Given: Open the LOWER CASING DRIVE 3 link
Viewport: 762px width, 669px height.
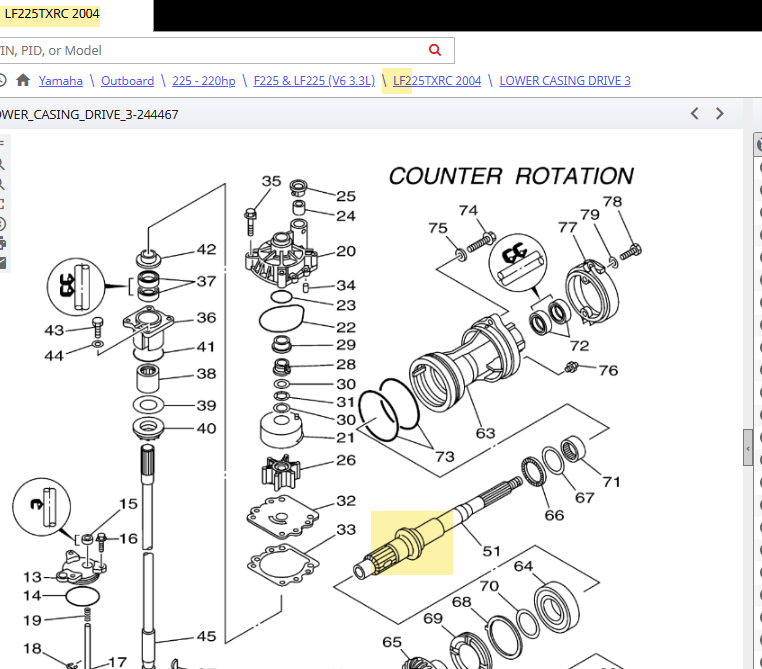Looking at the screenshot, I should click(565, 81).
